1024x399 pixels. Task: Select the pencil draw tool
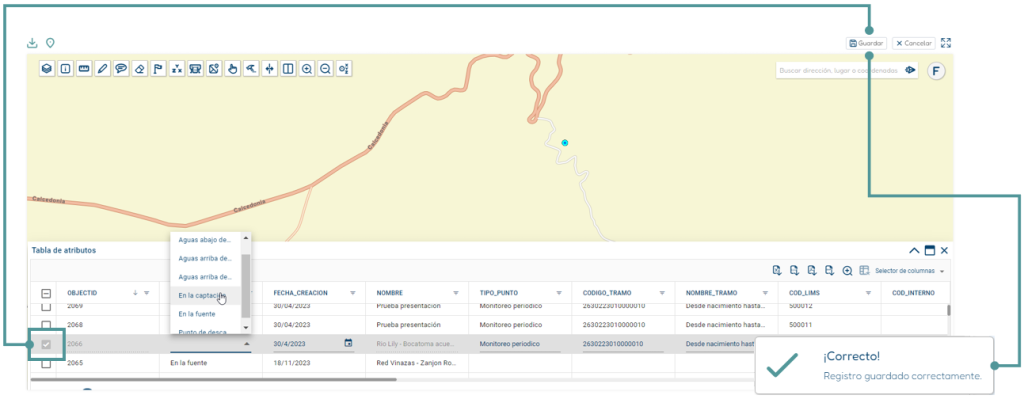[102, 69]
